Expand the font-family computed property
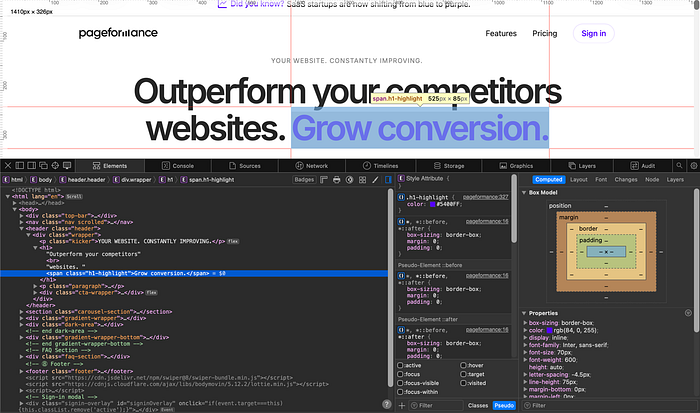This screenshot has height=413, width=700. point(525,345)
